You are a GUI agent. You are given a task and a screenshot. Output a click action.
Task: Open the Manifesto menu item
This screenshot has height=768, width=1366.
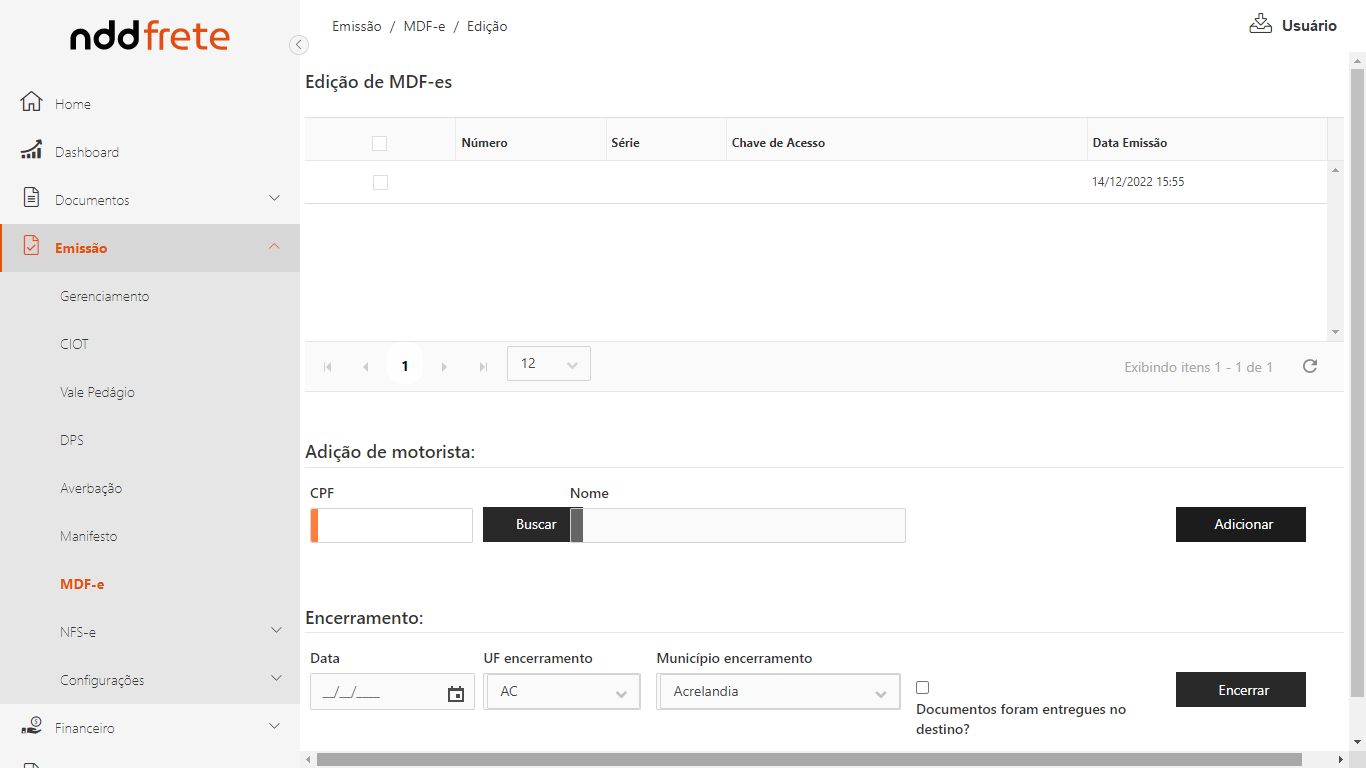pyautogui.click(x=88, y=536)
